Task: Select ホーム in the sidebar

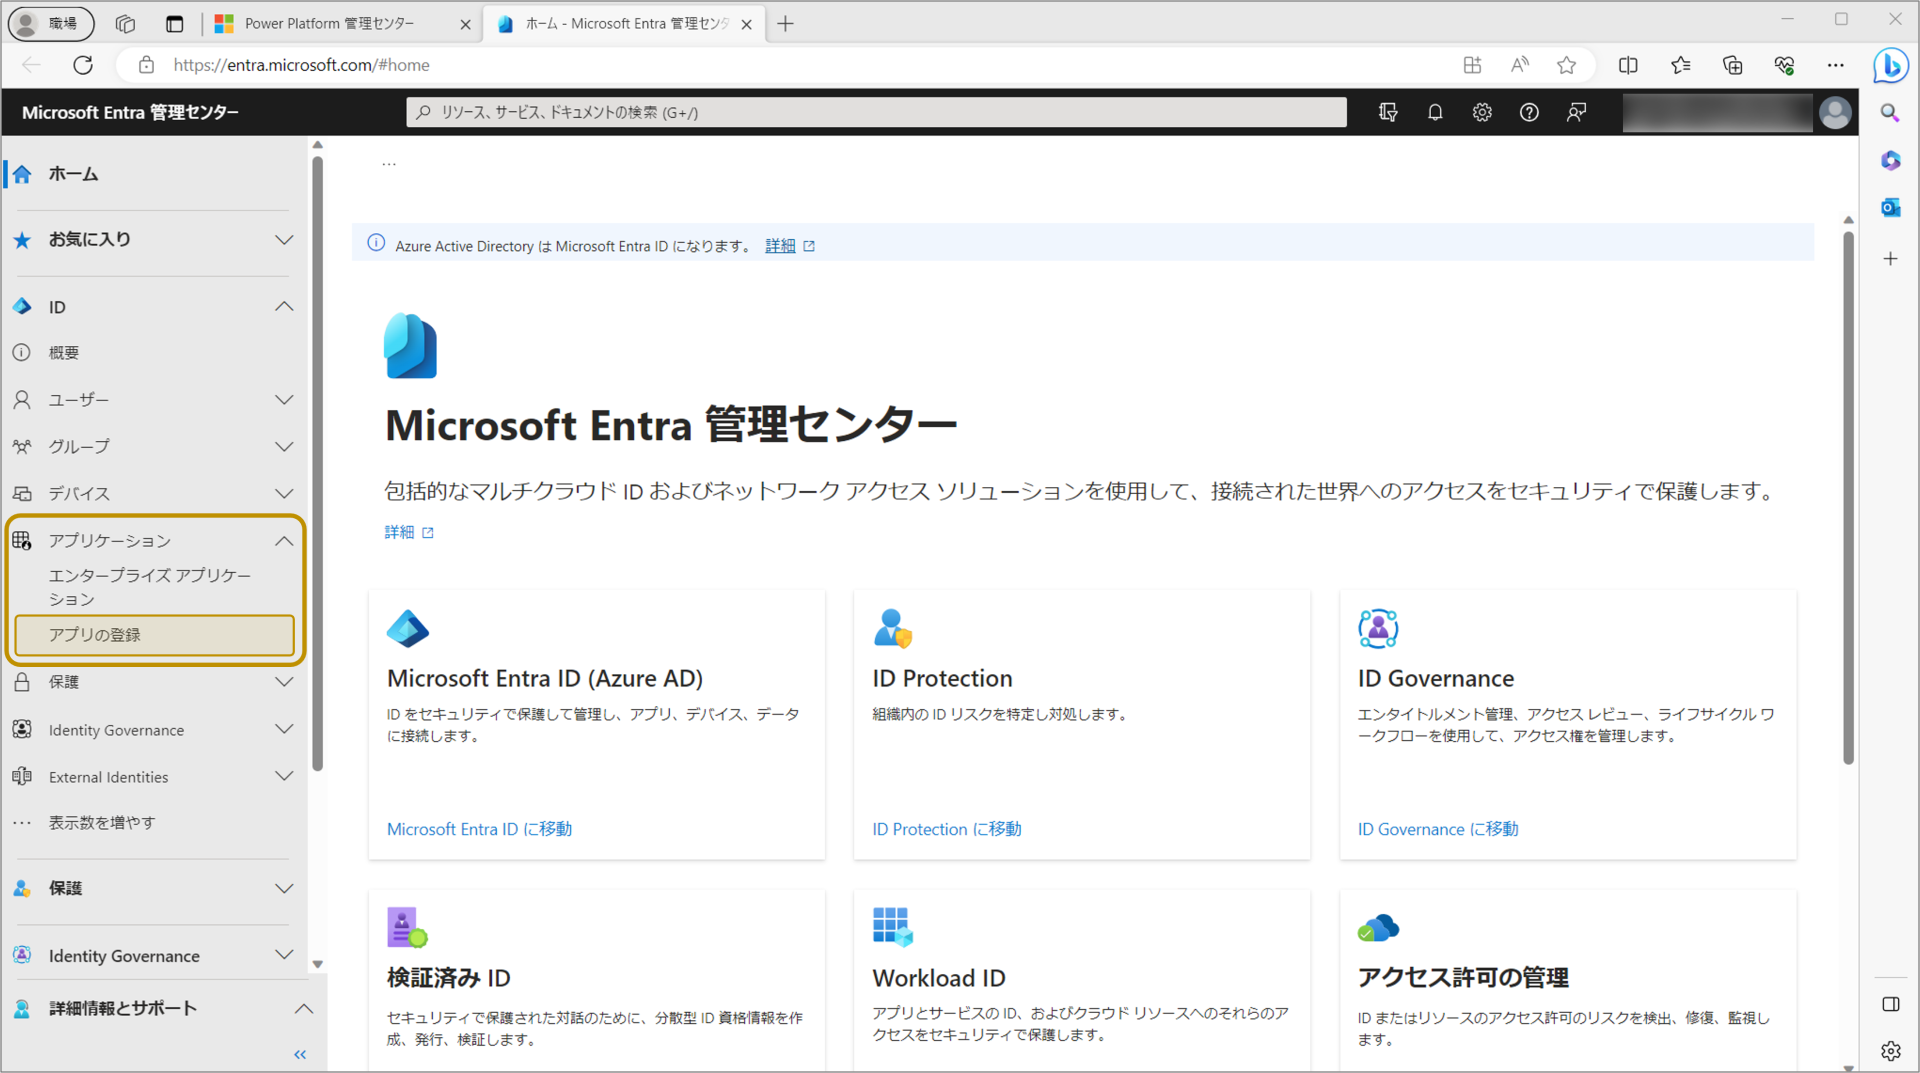Action: coord(73,174)
